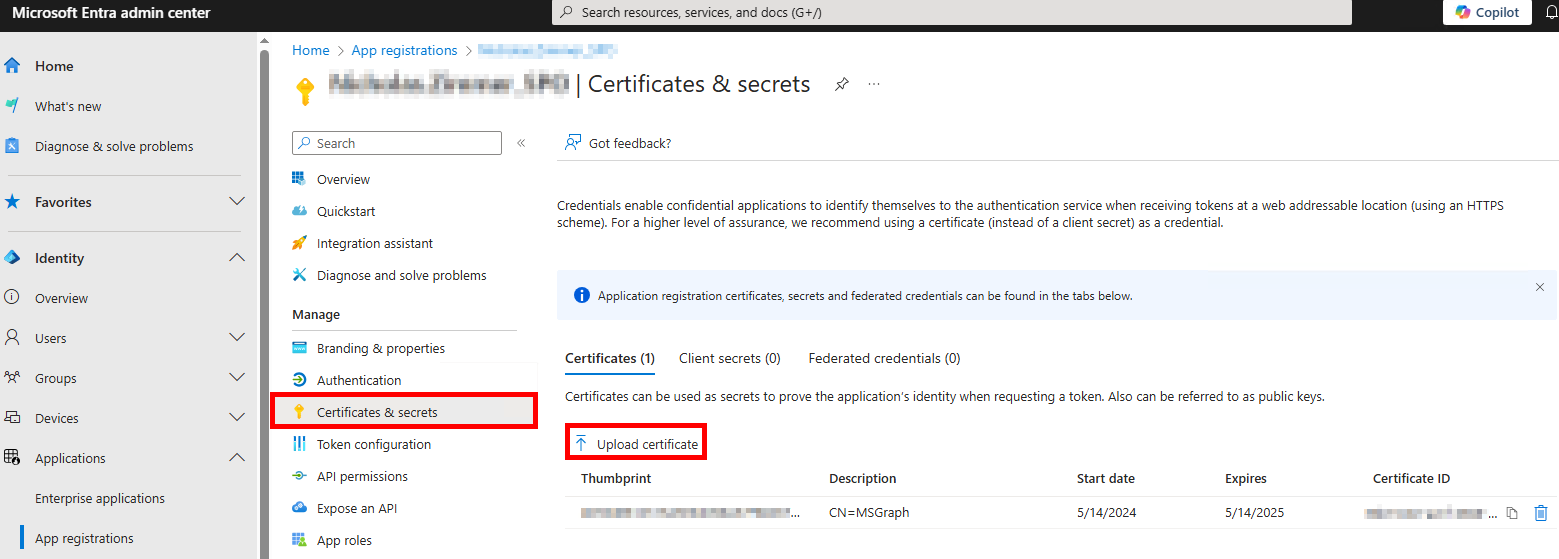Image resolution: width=1559 pixels, height=559 pixels.
Task: Open API permissions in the Manage menu
Action: (362, 476)
